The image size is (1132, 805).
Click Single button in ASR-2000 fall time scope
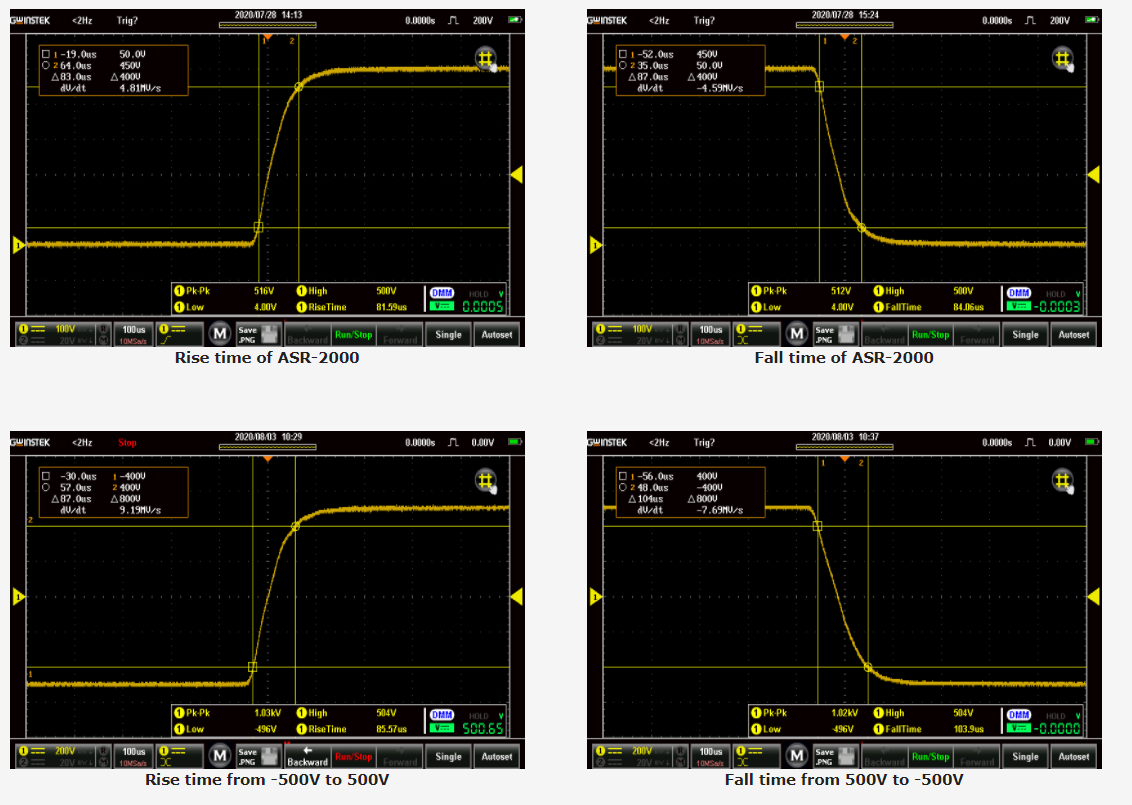tap(1025, 335)
